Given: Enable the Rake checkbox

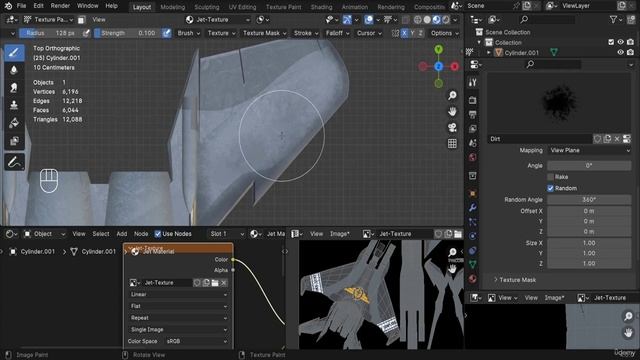Looking at the screenshot, I should (550, 177).
